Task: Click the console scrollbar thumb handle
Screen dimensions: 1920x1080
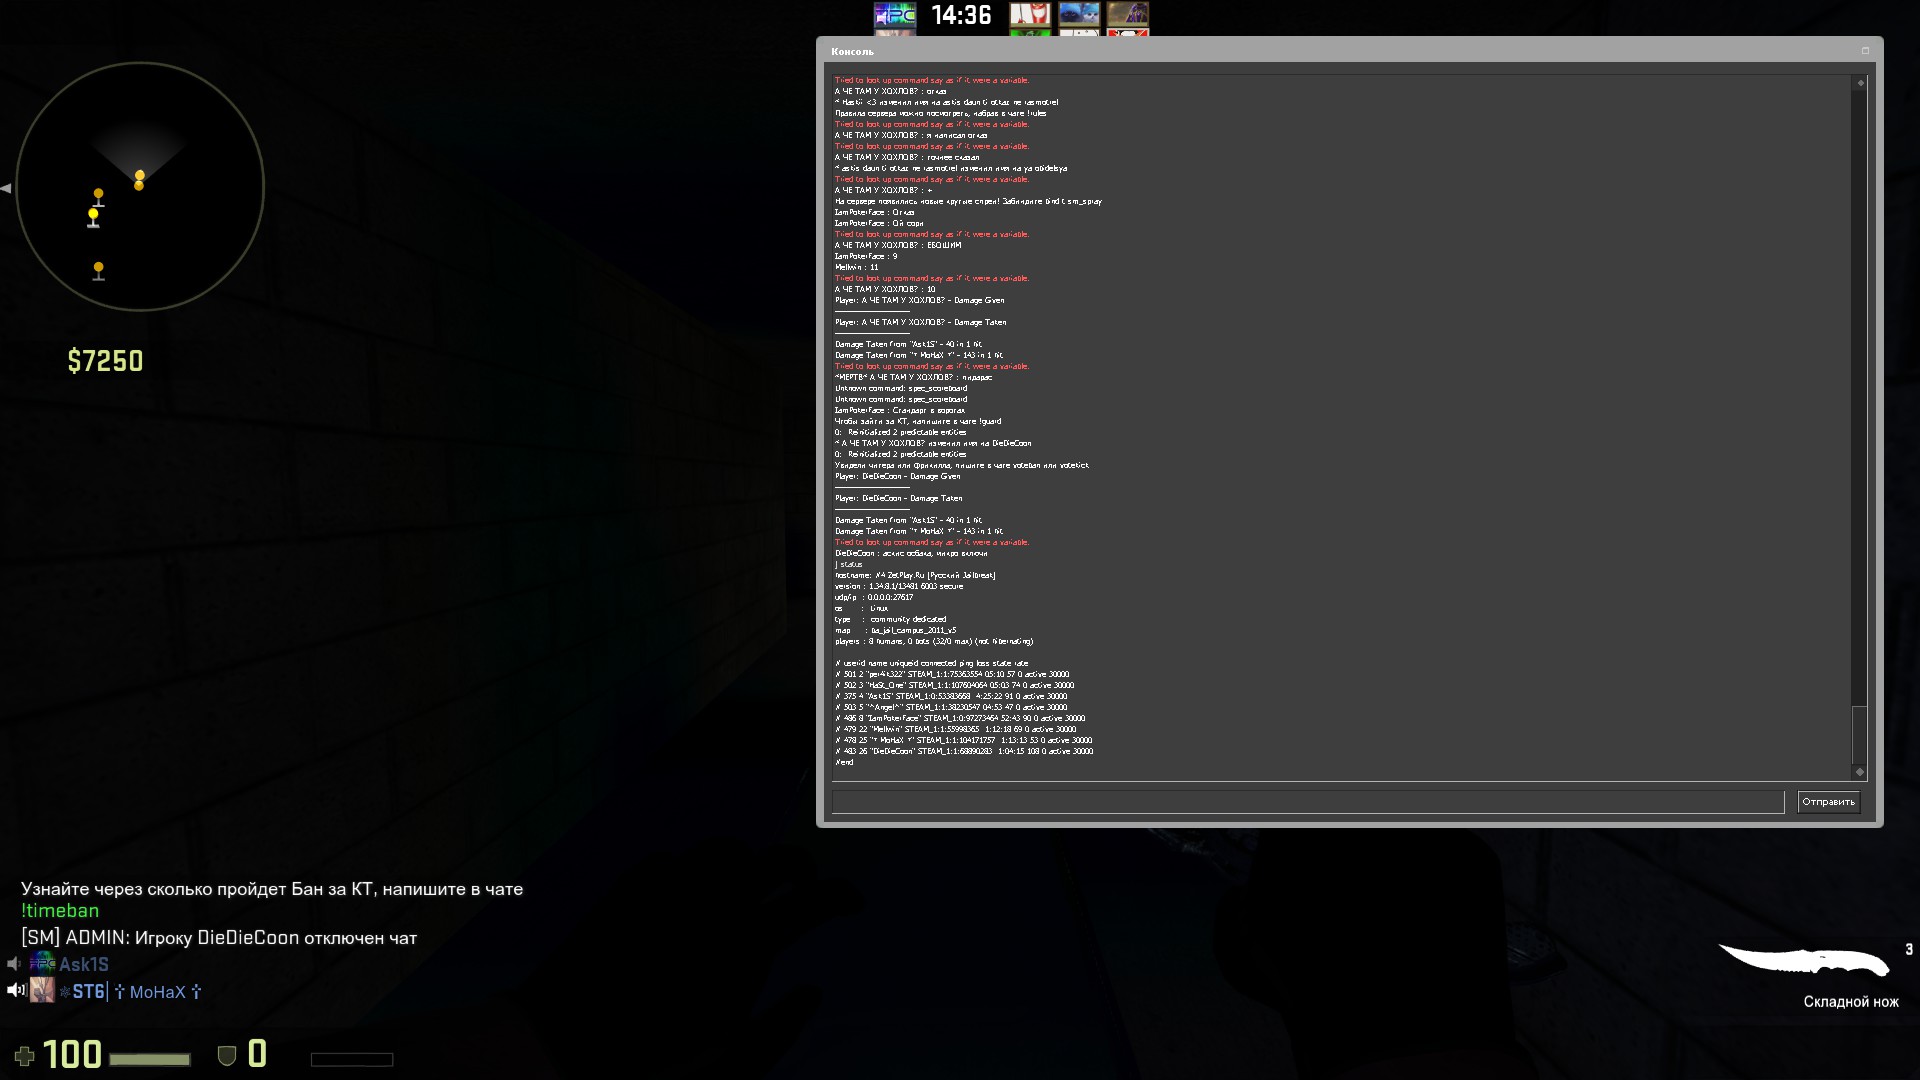Action: click(1860, 735)
